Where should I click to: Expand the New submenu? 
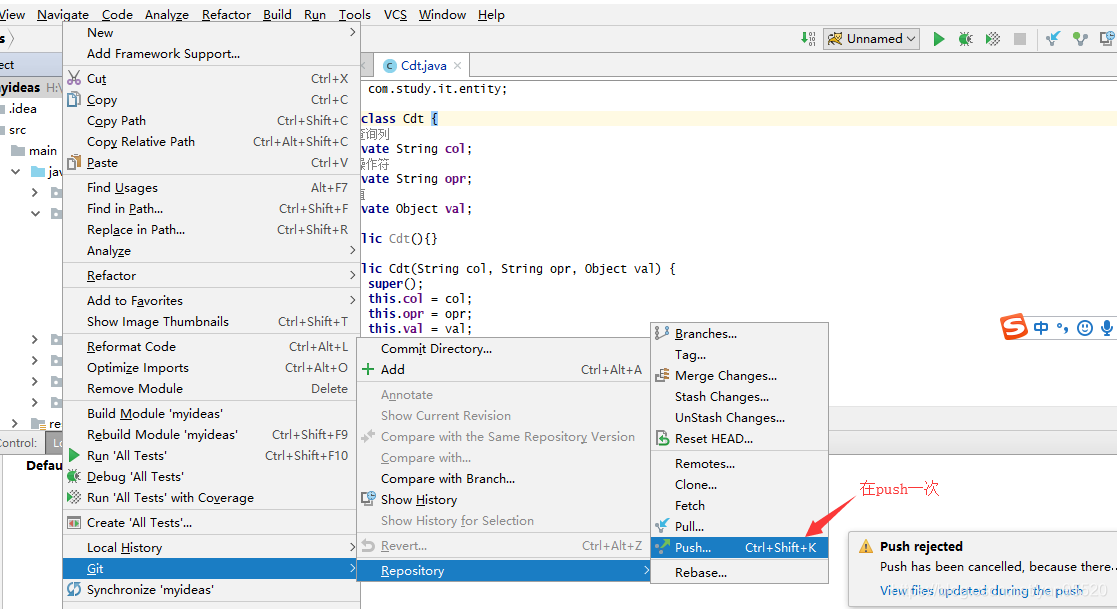(x=211, y=33)
